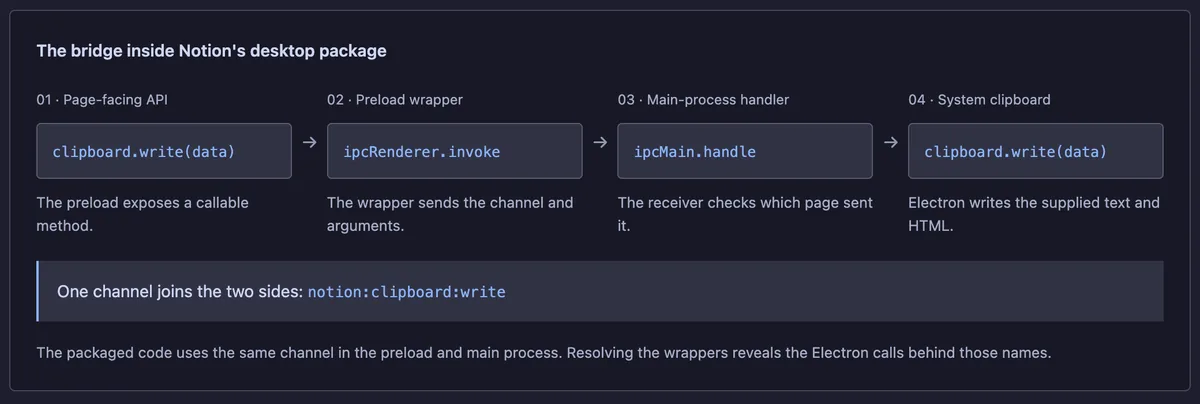Viewport: 1200px width, 404px height.
Task: Click the text "The preload exposes a callable method."
Action: pos(143,214)
